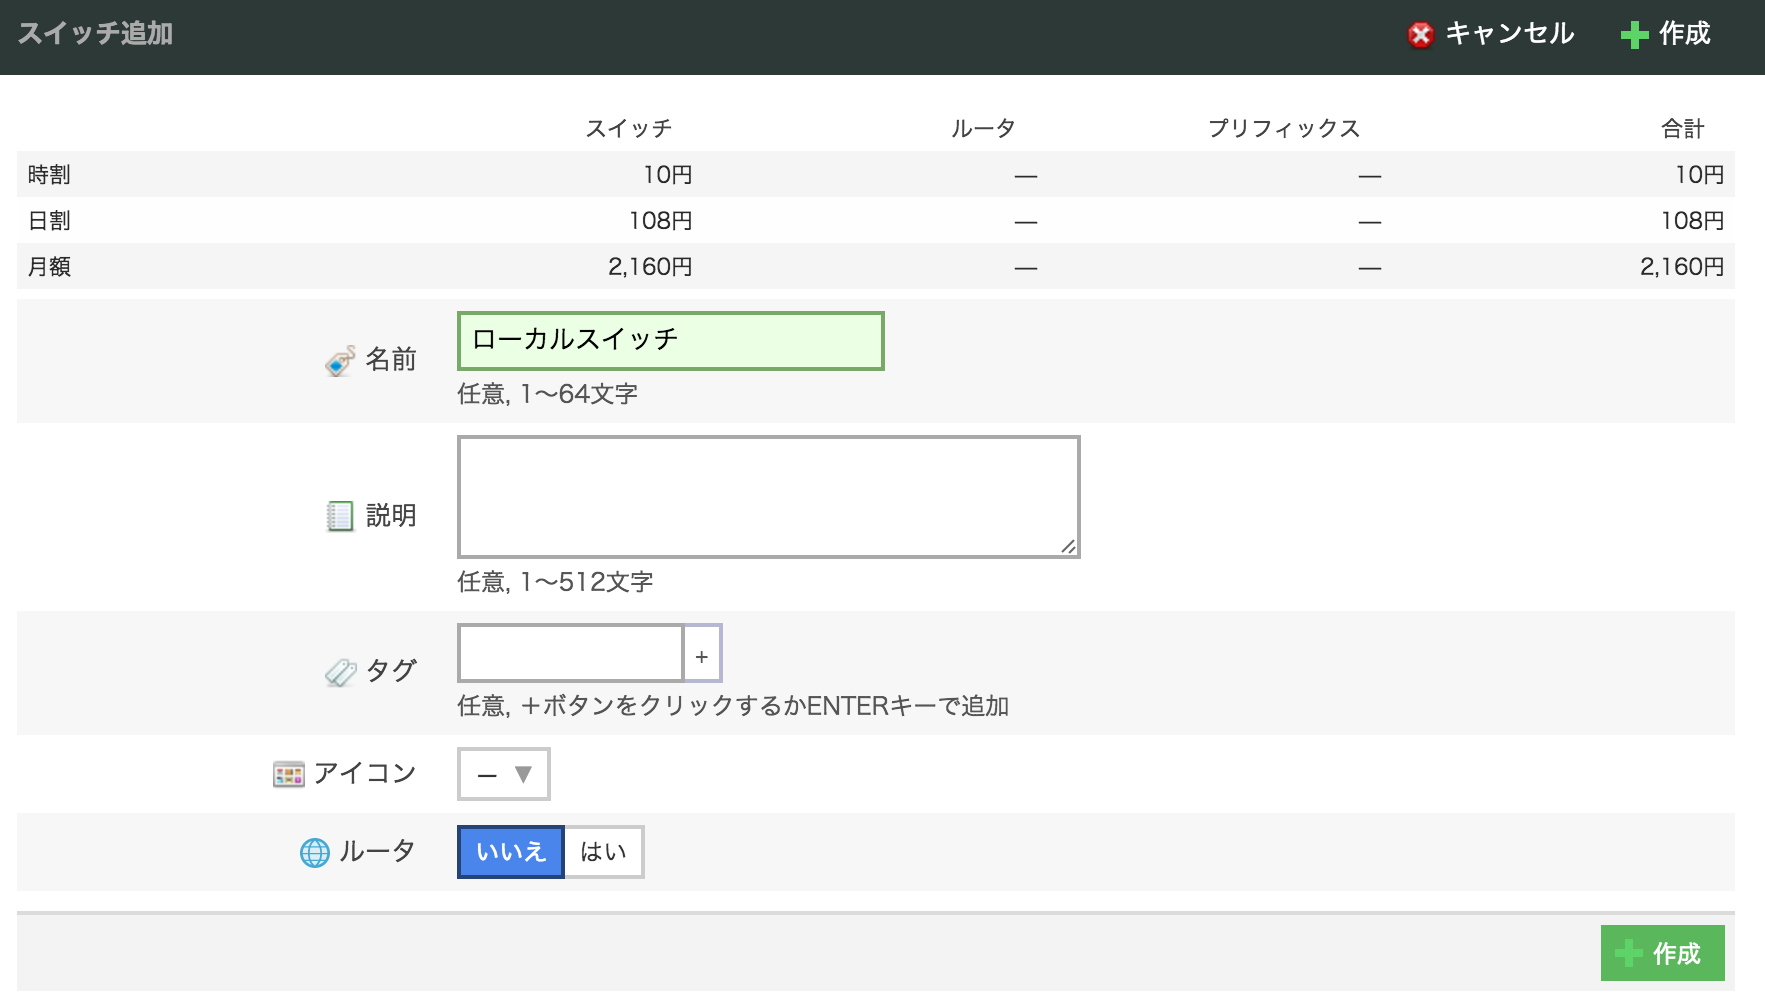Click the palette icon beside アイコン

pos(289,775)
